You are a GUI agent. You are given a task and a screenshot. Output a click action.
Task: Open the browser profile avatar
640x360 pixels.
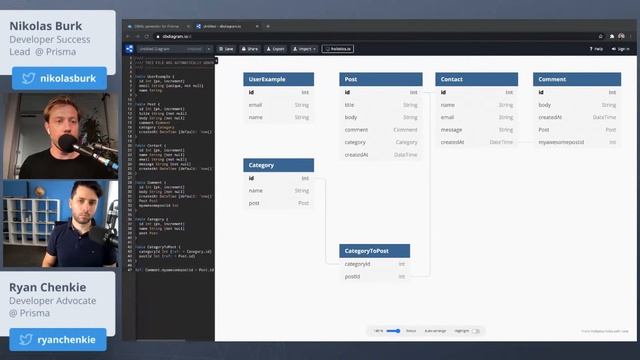(621, 37)
